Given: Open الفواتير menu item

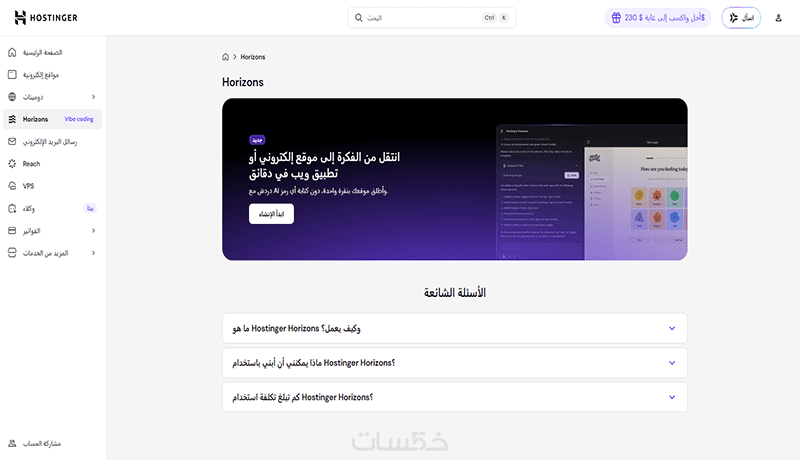Looking at the screenshot, I should coord(31,231).
